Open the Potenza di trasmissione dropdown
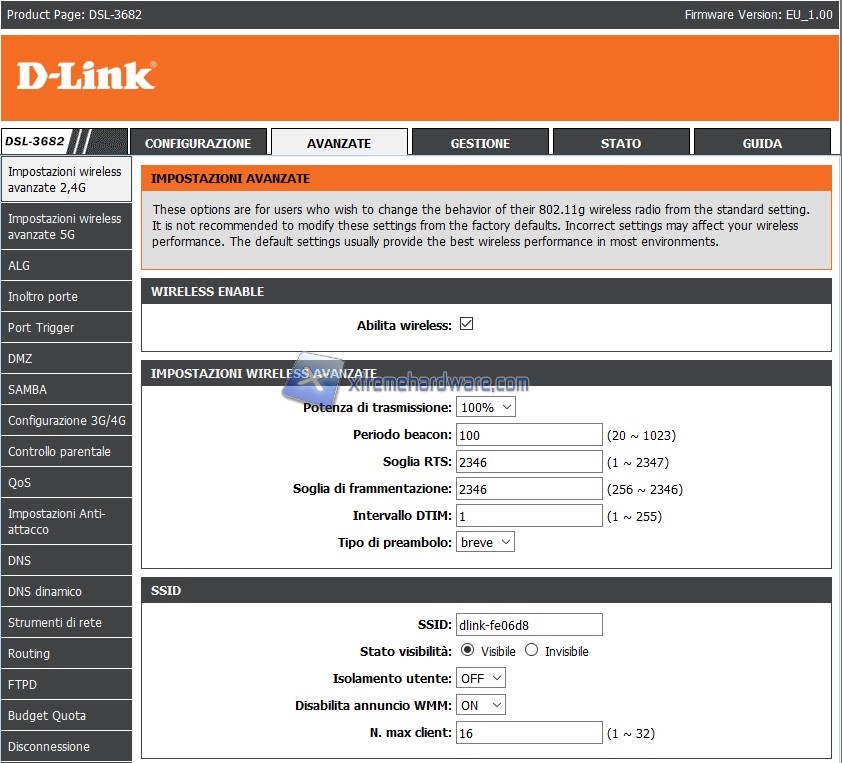This screenshot has height=763, width=842. click(x=486, y=407)
